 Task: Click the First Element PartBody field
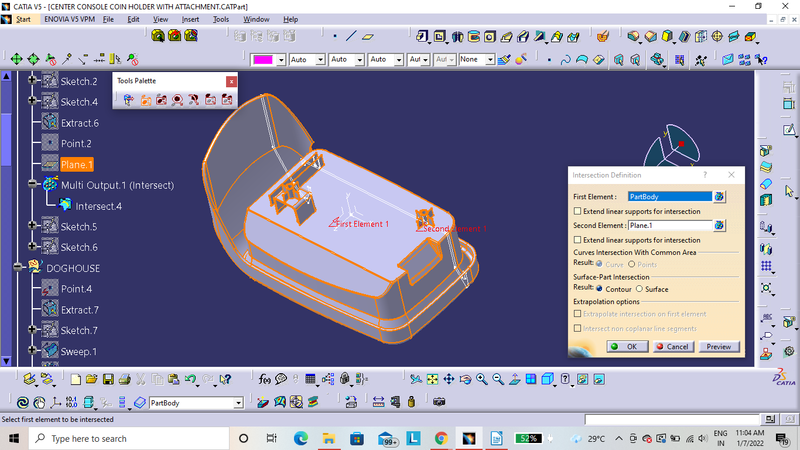669,196
